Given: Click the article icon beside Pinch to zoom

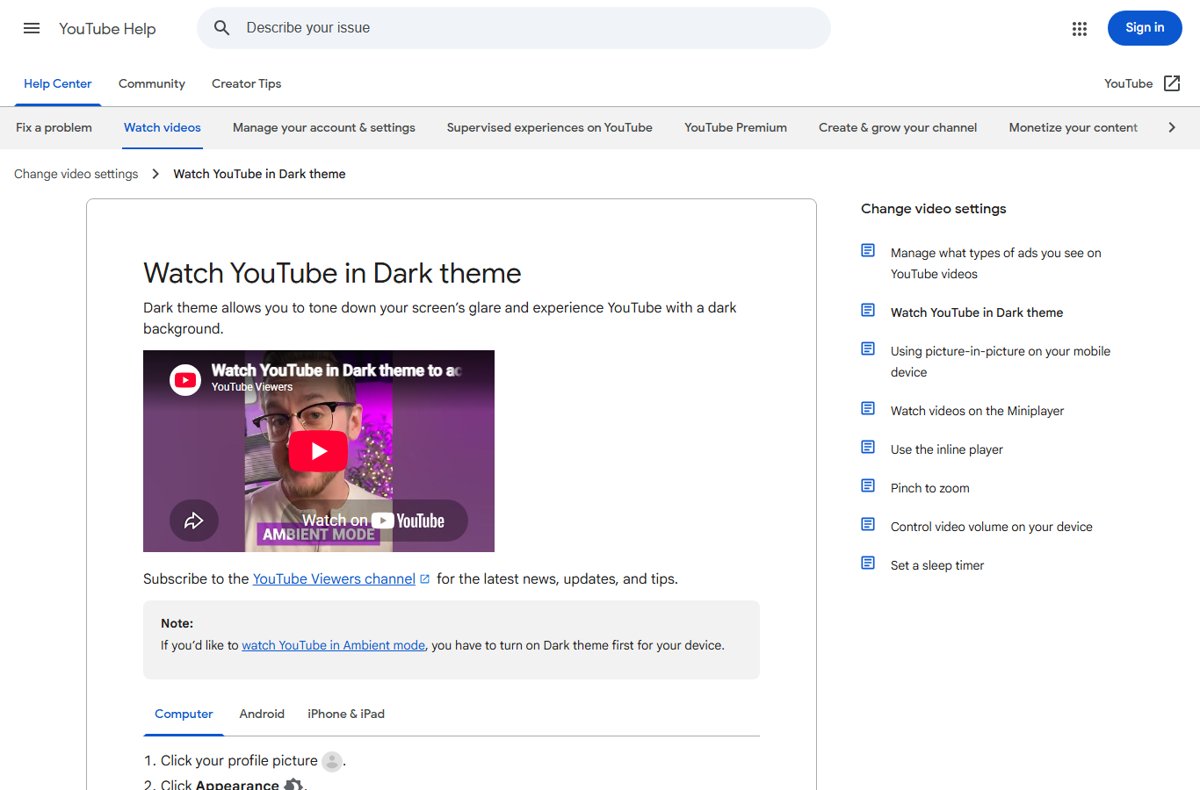Looking at the screenshot, I should [x=868, y=486].
